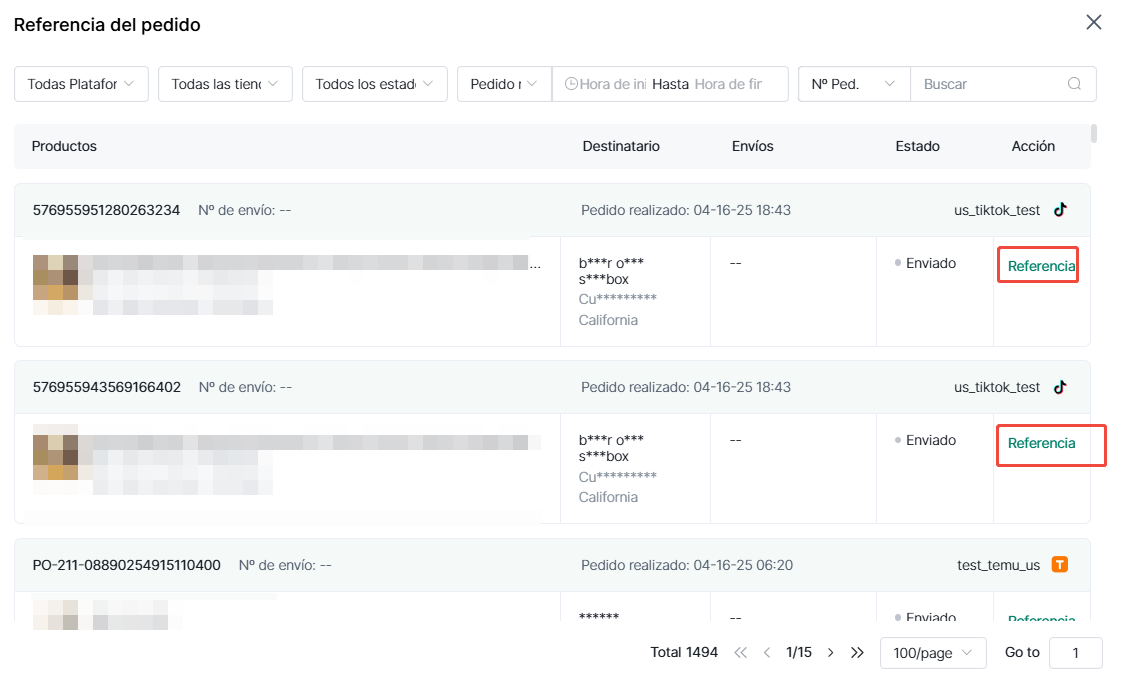Image resolution: width=1125 pixels, height=676 pixels.
Task: Click the search magnifier icon
Action: [1074, 84]
